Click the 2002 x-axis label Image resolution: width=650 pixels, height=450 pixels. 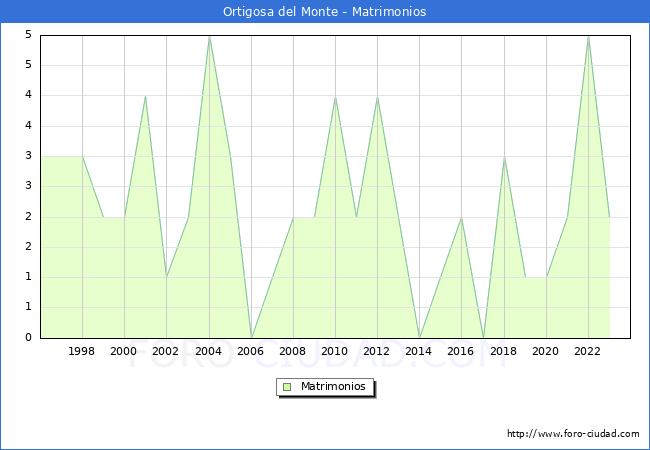pos(166,351)
